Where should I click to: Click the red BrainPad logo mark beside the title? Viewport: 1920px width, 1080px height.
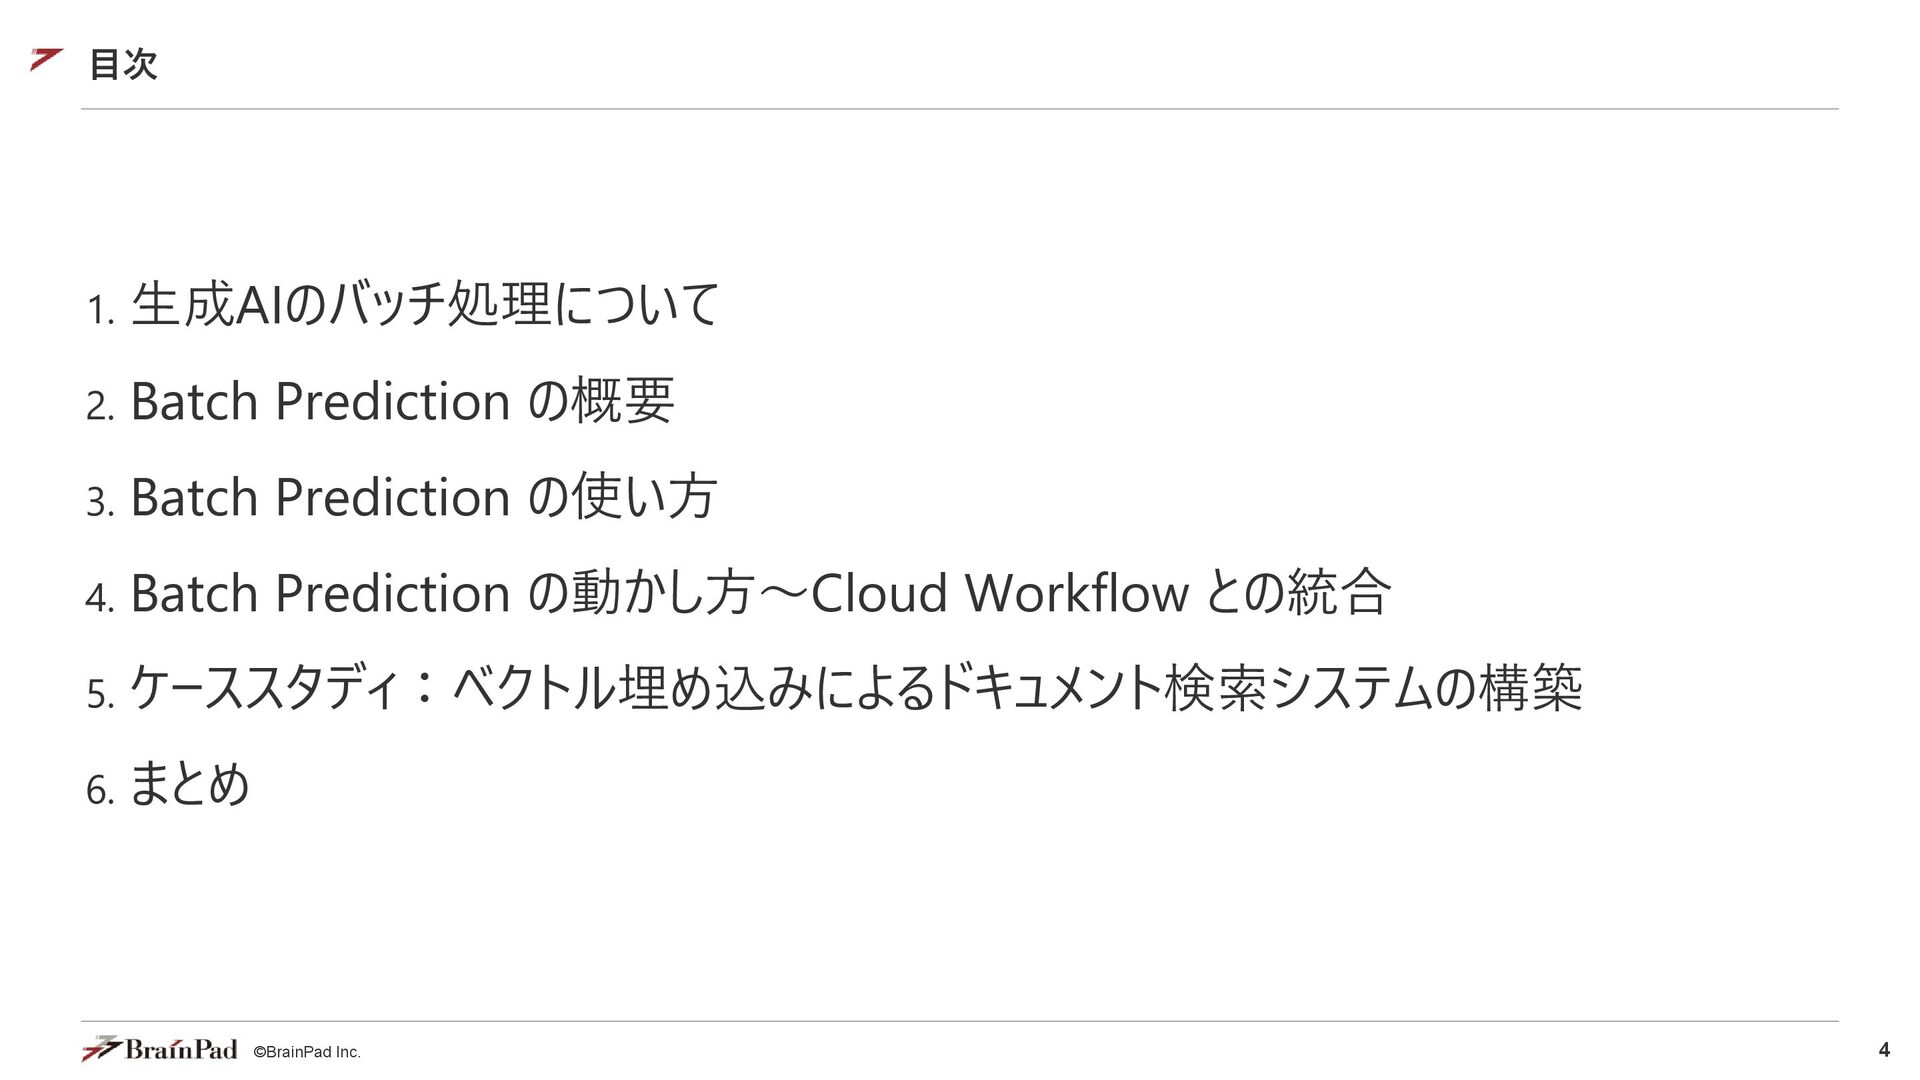(46, 59)
